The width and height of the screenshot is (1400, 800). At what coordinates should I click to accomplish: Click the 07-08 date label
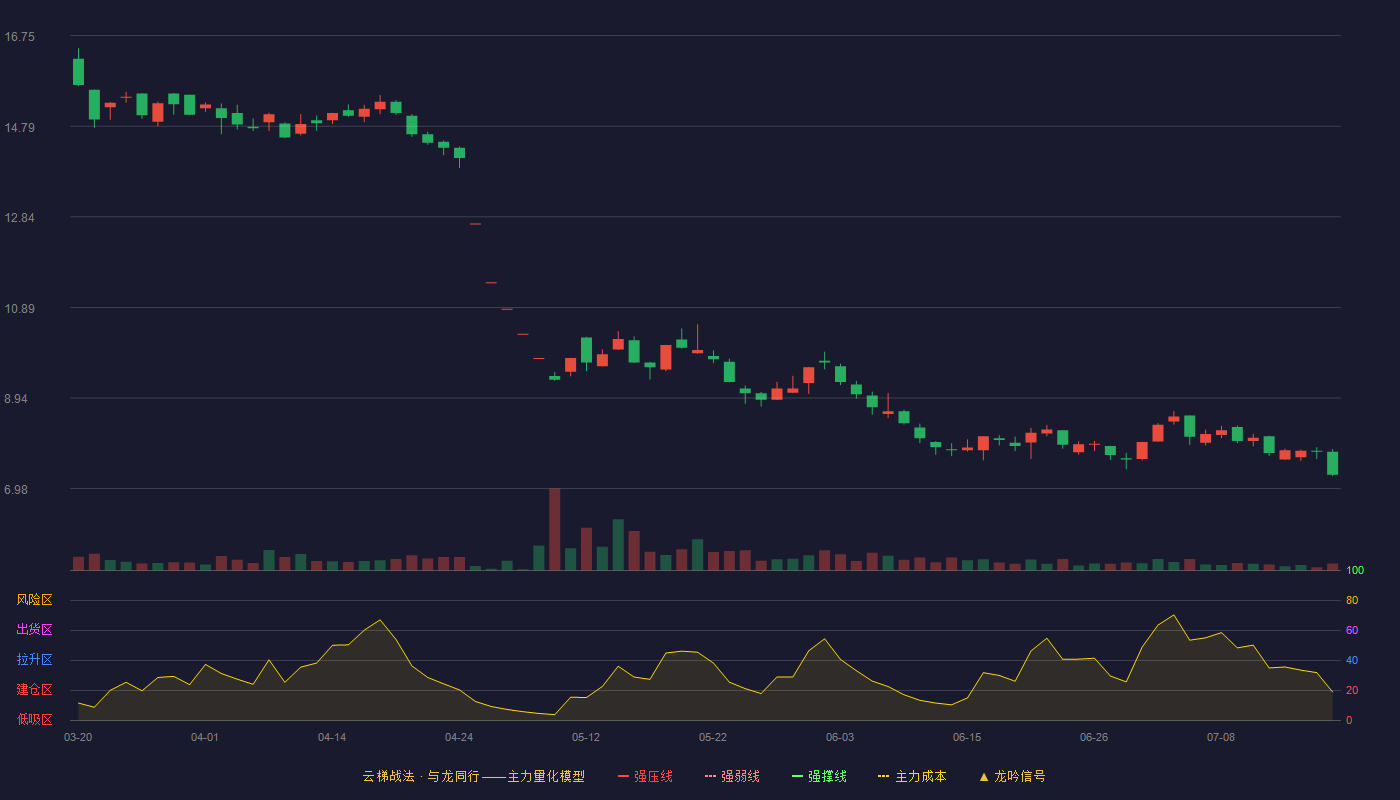click(1221, 737)
